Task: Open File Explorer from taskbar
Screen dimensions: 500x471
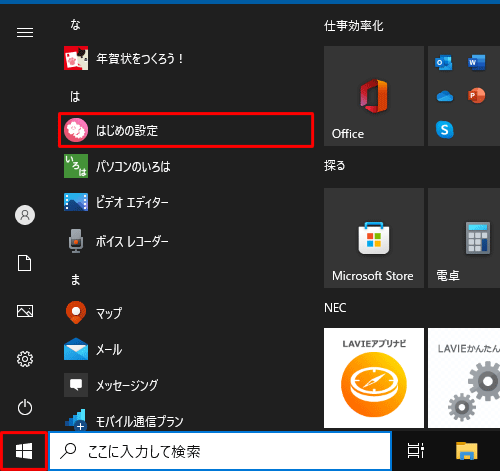Action: [467, 451]
